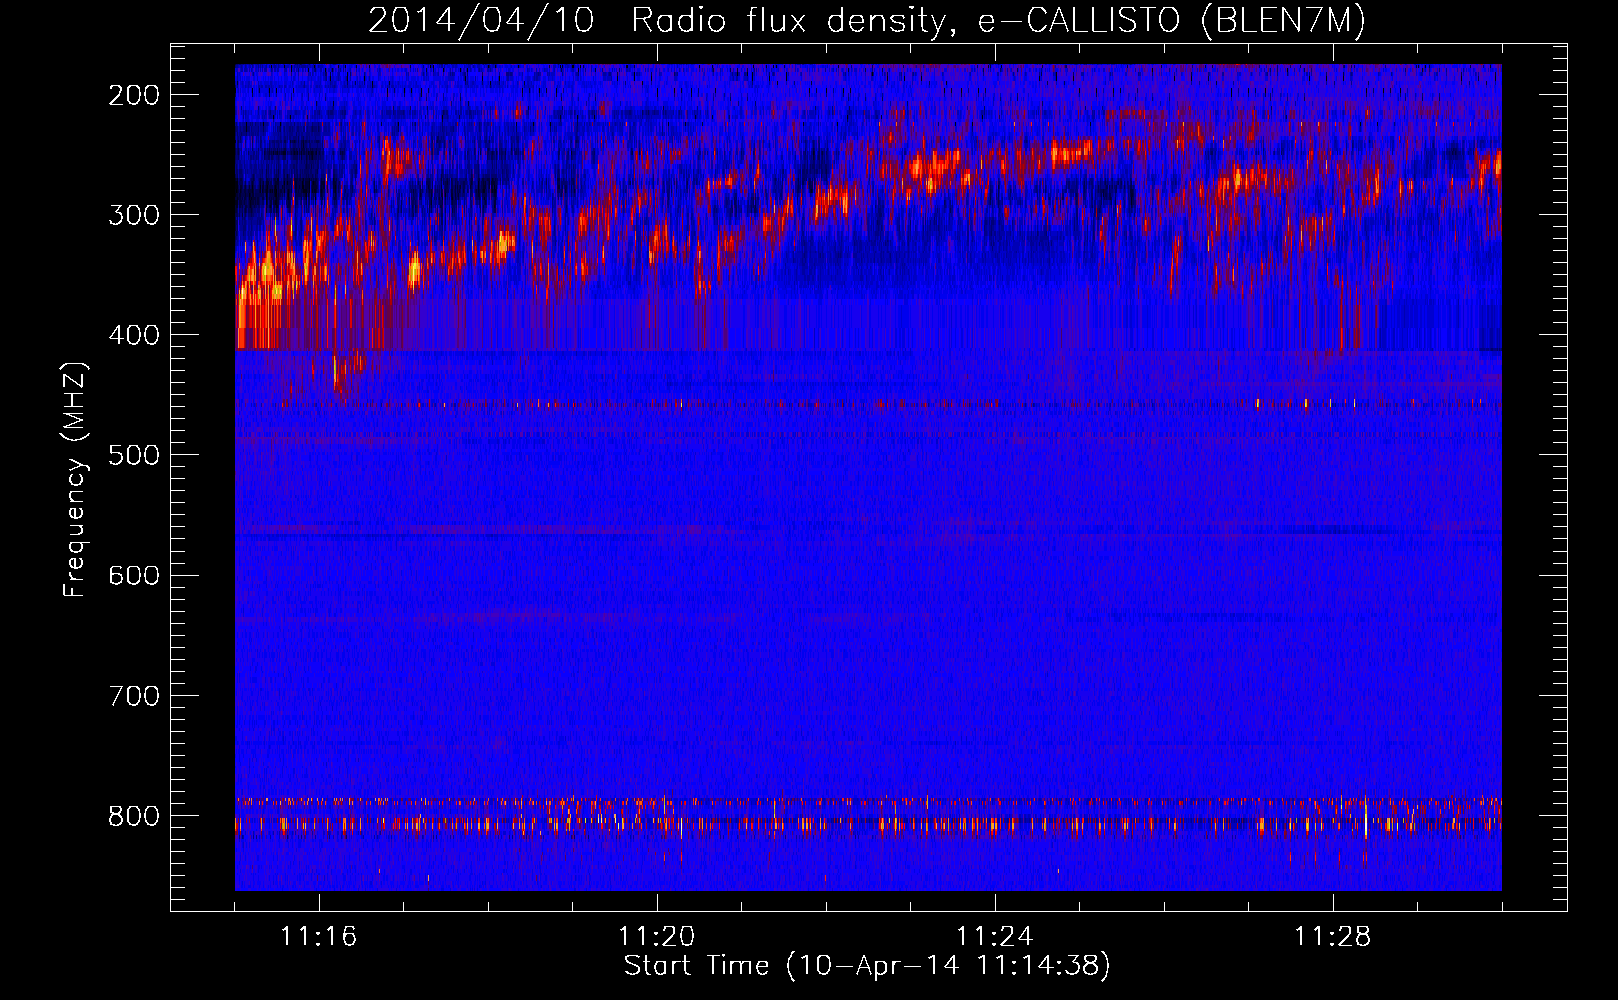Click the 11:24 time tick label

pos(995,937)
